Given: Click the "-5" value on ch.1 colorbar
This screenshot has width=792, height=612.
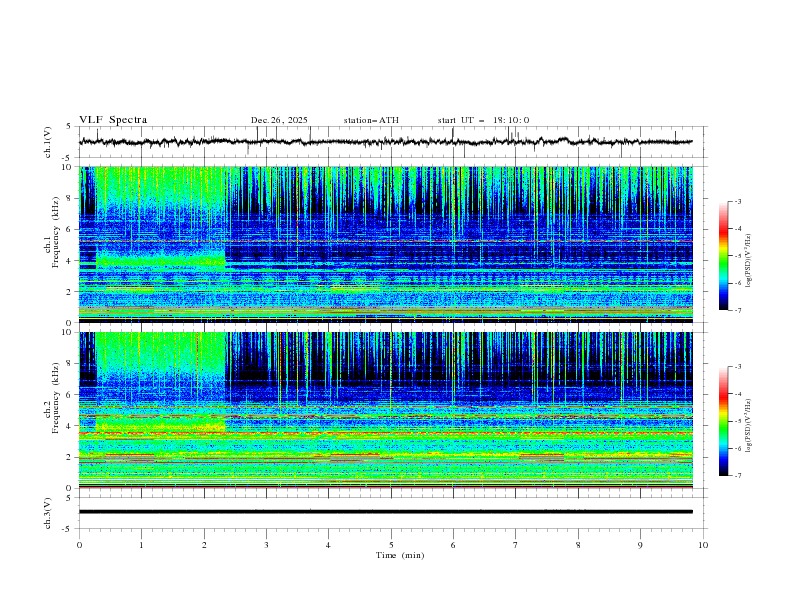Looking at the screenshot, I should tap(737, 256).
